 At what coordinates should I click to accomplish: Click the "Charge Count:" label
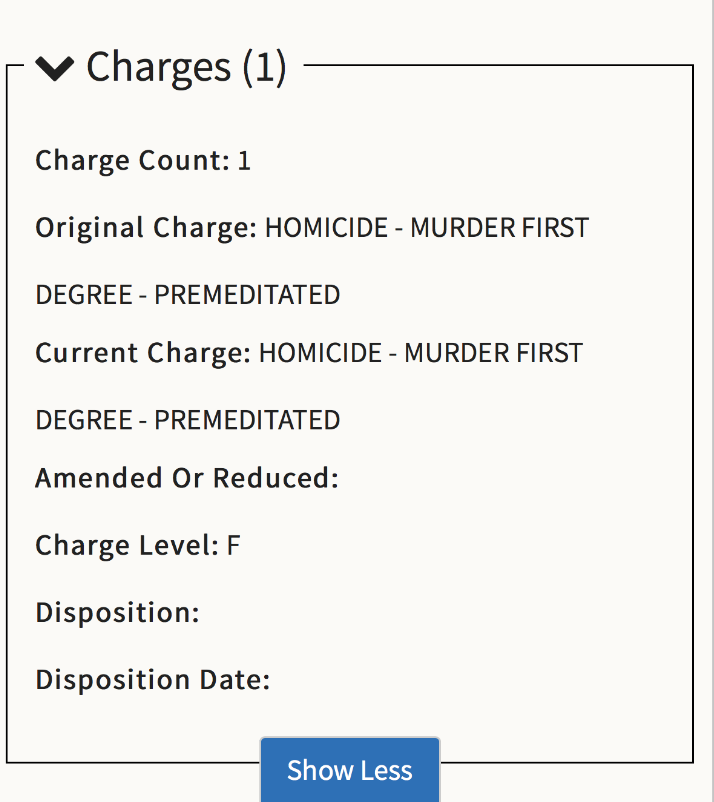click(132, 161)
